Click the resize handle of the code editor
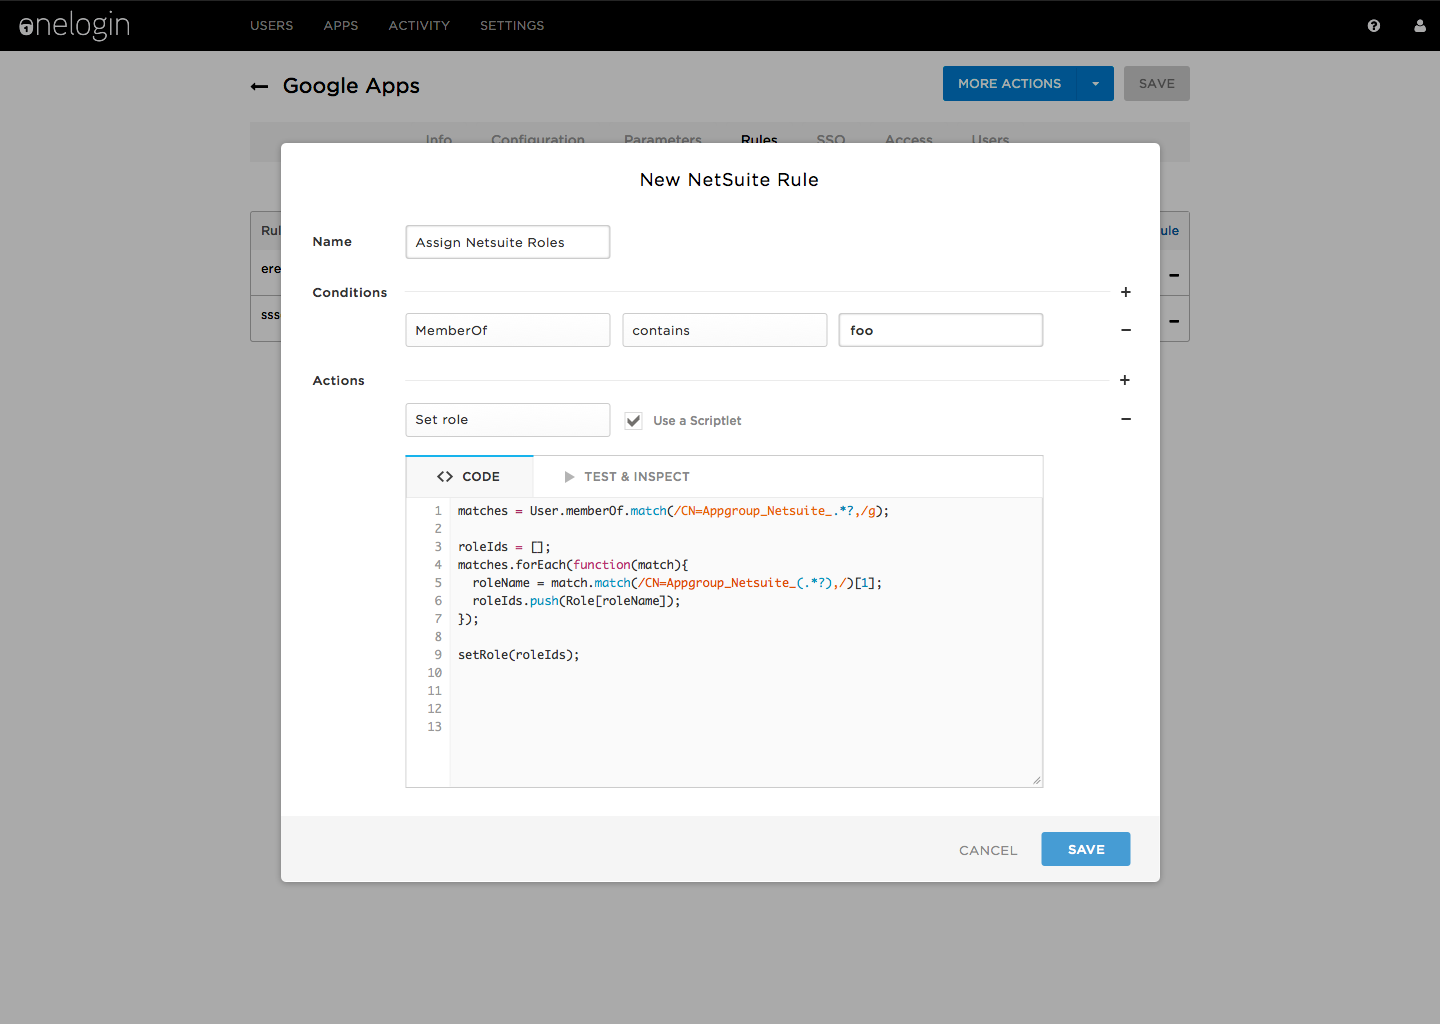Image resolution: width=1440 pixels, height=1024 pixels. (x=1037, y=780)
